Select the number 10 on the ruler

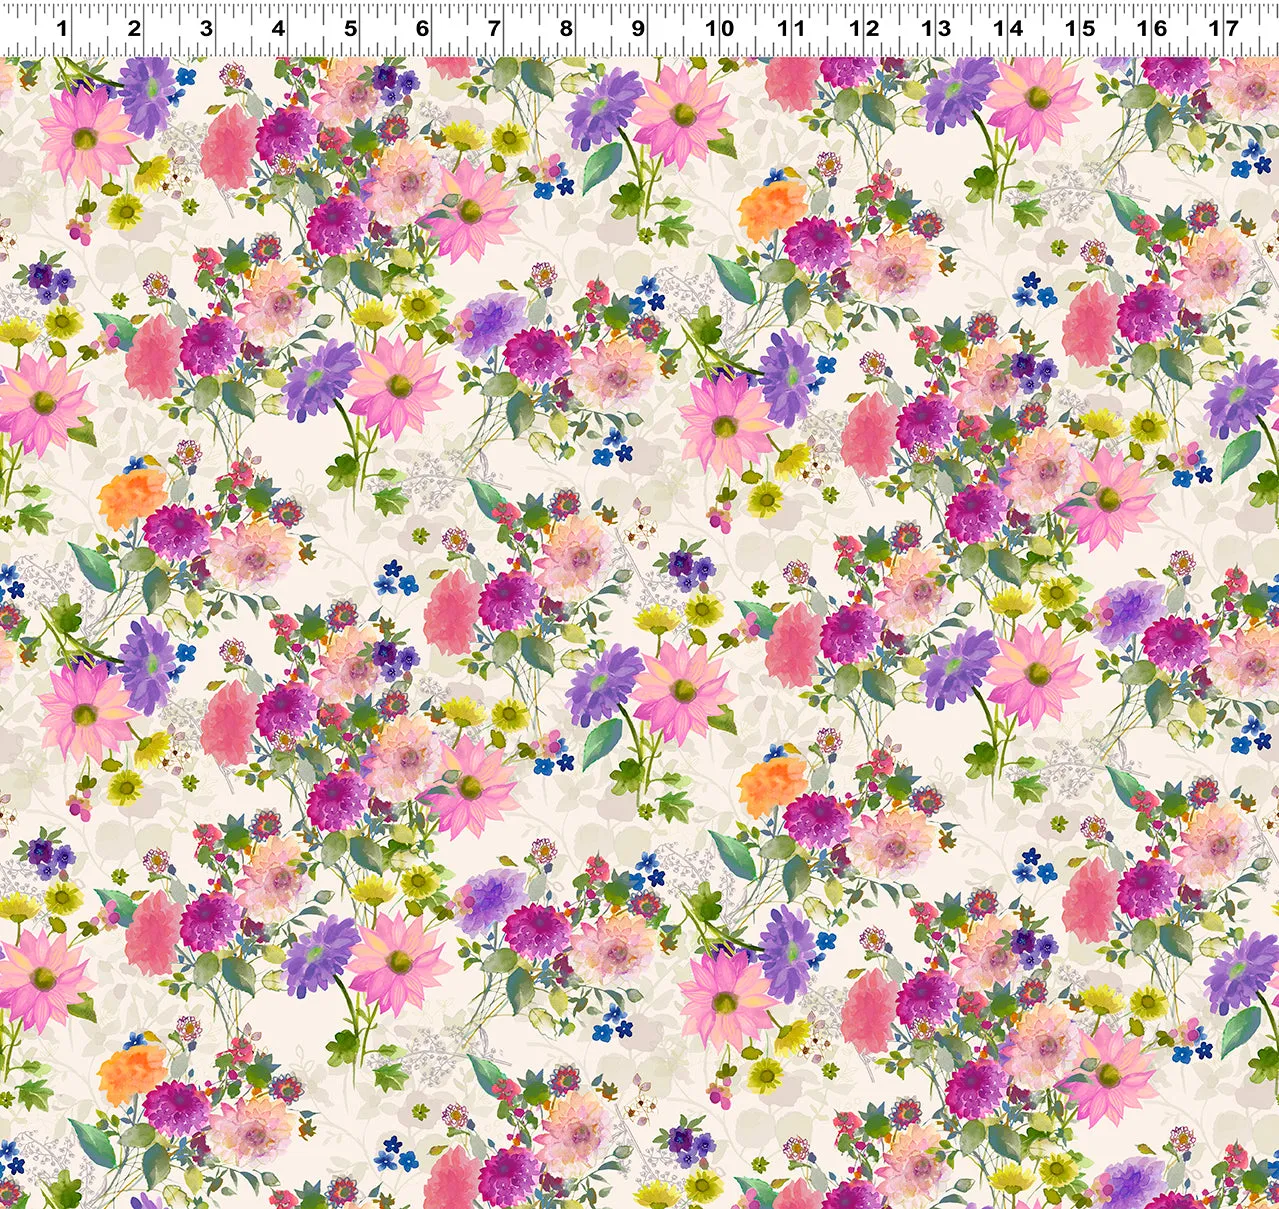click(x=719, y=27)
